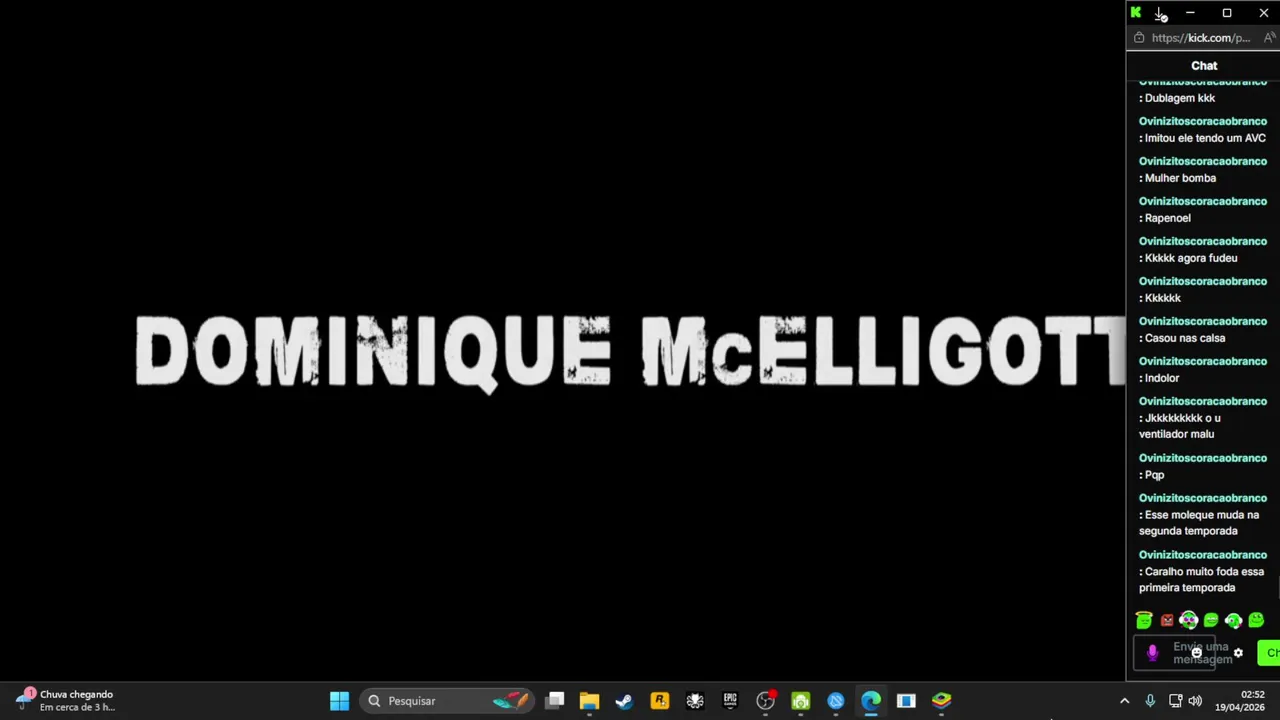1280x720 pixels.
Task: Click the video player showing Dominique McElligott credit
Action: 563,340
